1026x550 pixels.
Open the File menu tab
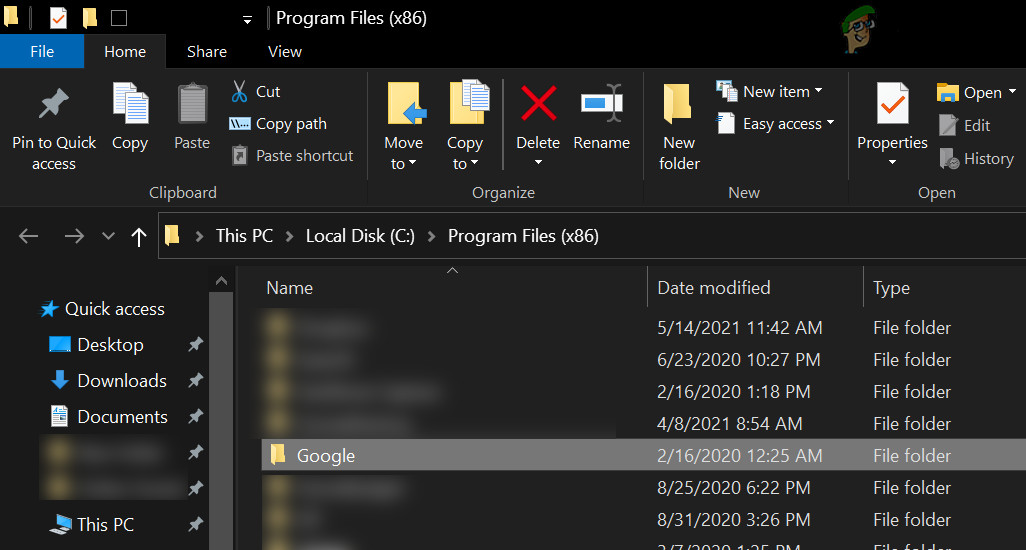(x=42, y=52)
